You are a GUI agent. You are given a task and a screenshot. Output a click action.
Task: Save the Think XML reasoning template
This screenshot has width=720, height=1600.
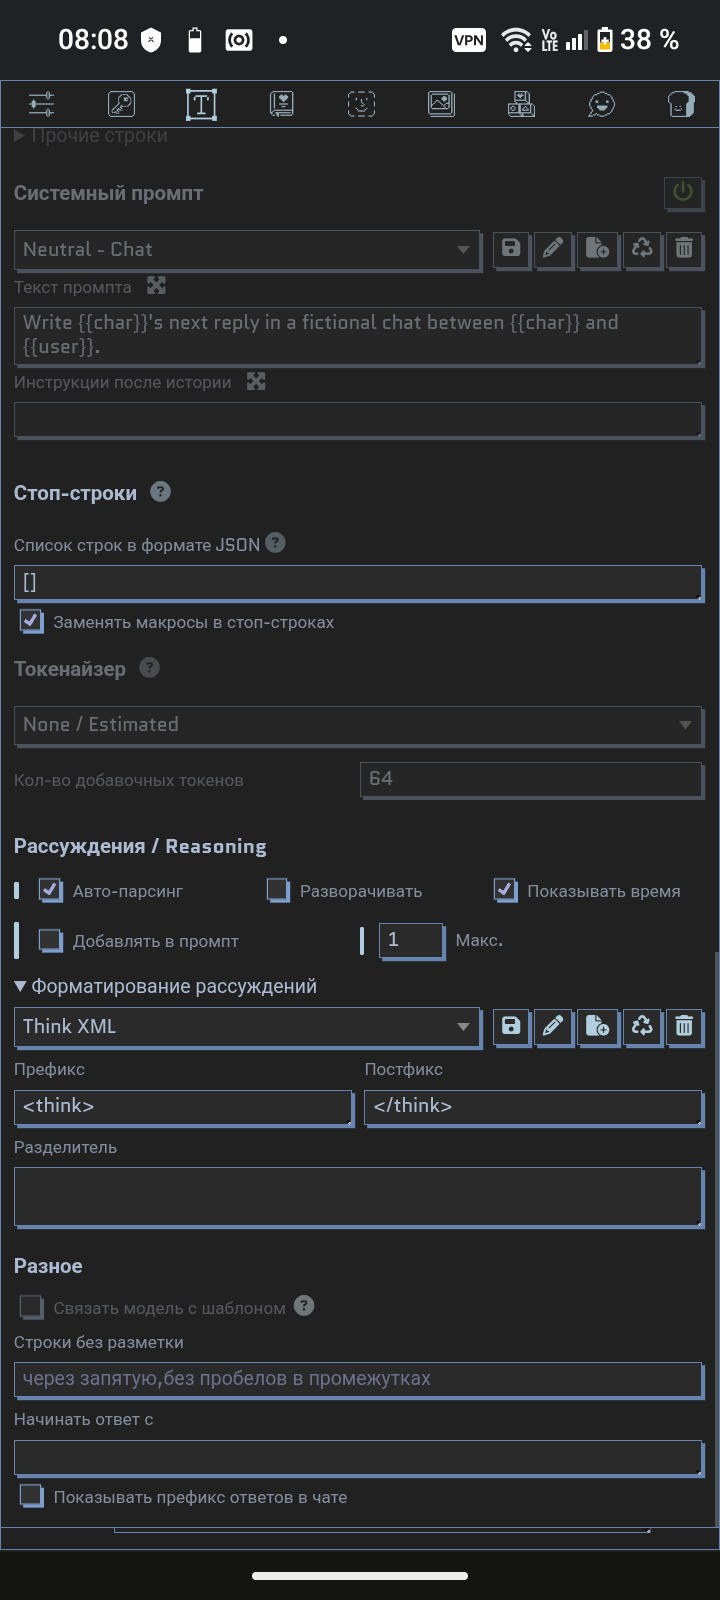pyautogui.click(x=511, y=1026)
